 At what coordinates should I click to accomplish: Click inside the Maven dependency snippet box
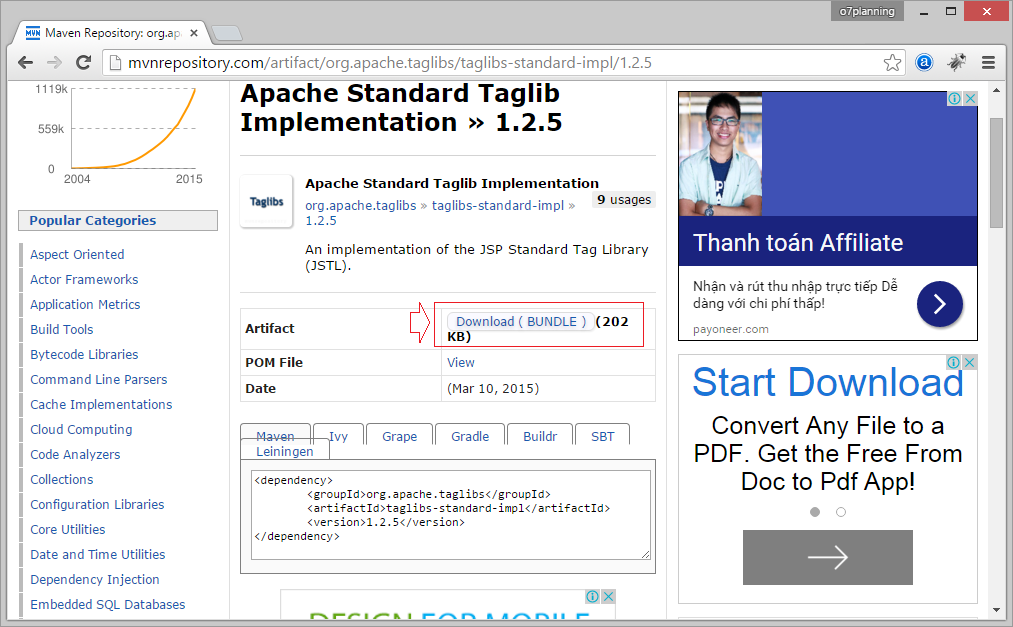click(451, 515)
